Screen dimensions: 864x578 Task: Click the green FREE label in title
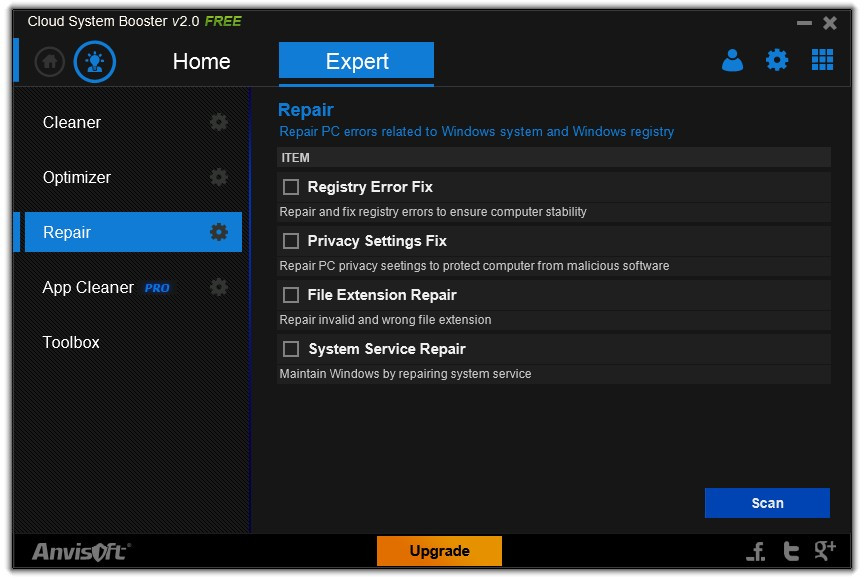click(x=223, y=21)
